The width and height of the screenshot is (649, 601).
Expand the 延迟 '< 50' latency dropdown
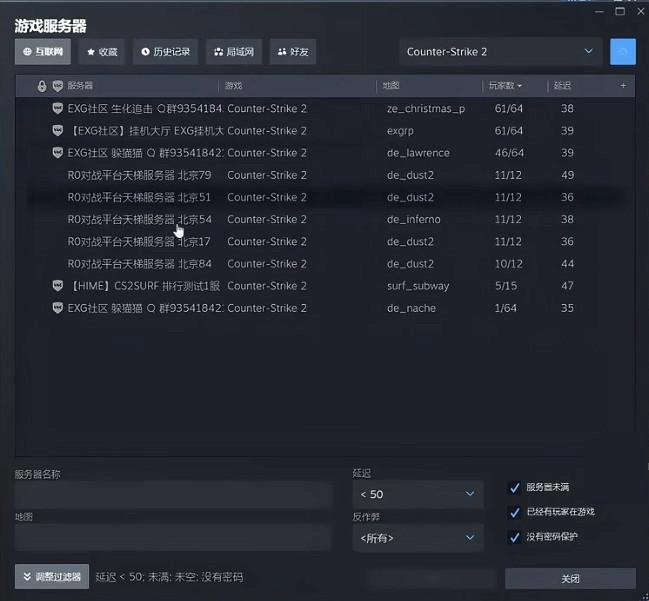(417, 494)
